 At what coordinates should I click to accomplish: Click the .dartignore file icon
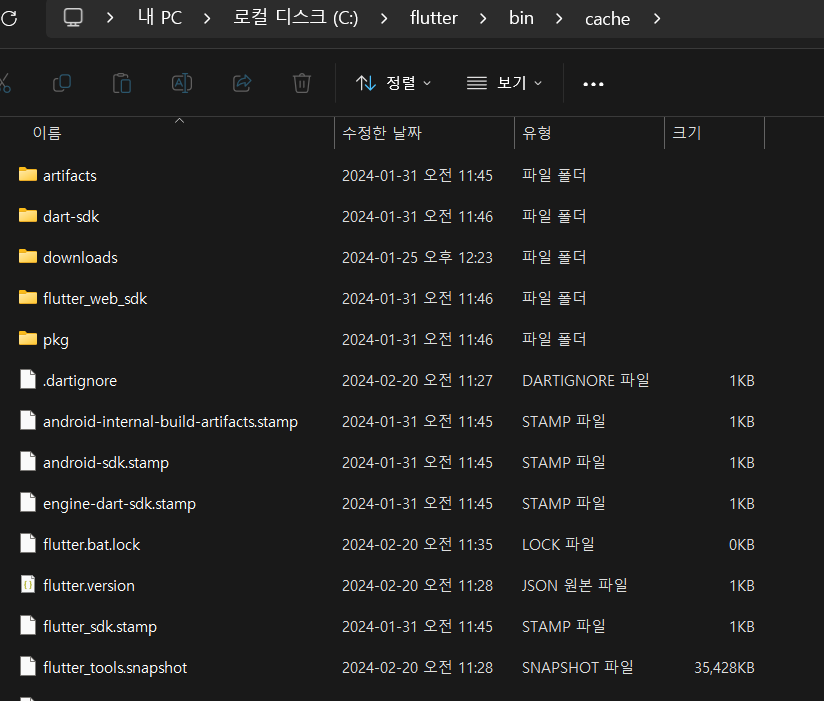(28, 379)
